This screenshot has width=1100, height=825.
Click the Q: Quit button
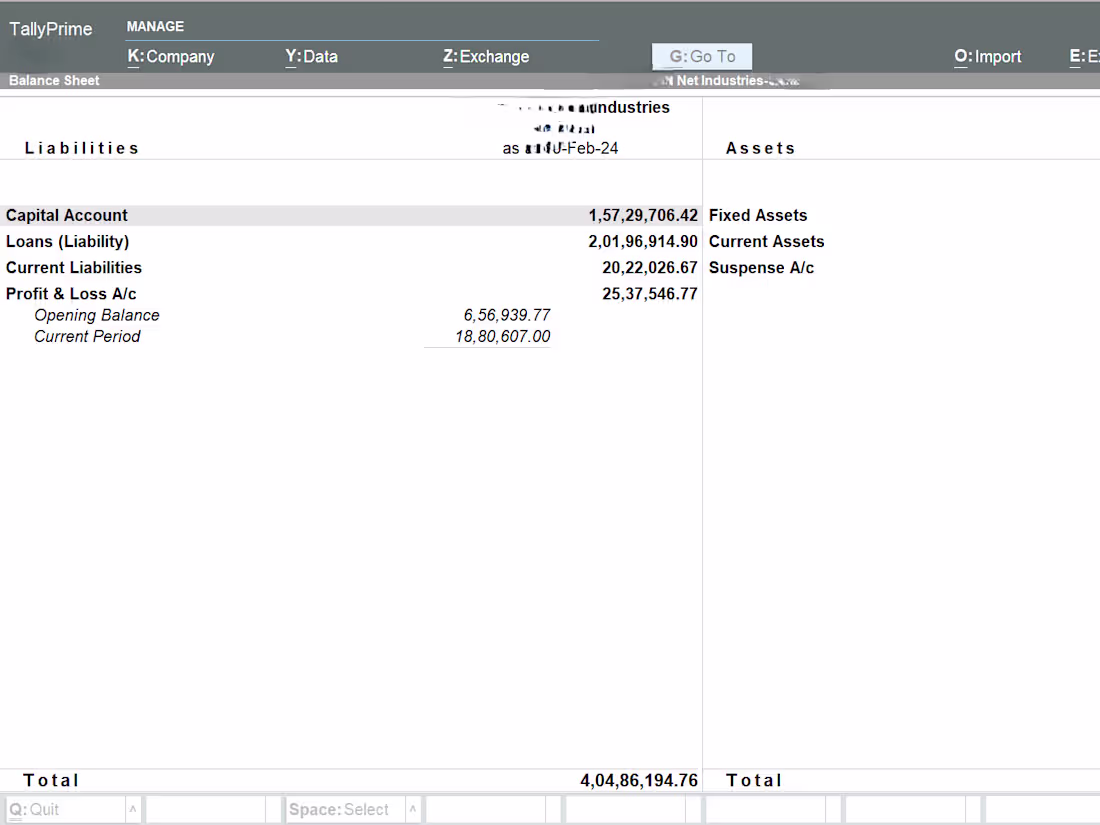coord(64,810)
